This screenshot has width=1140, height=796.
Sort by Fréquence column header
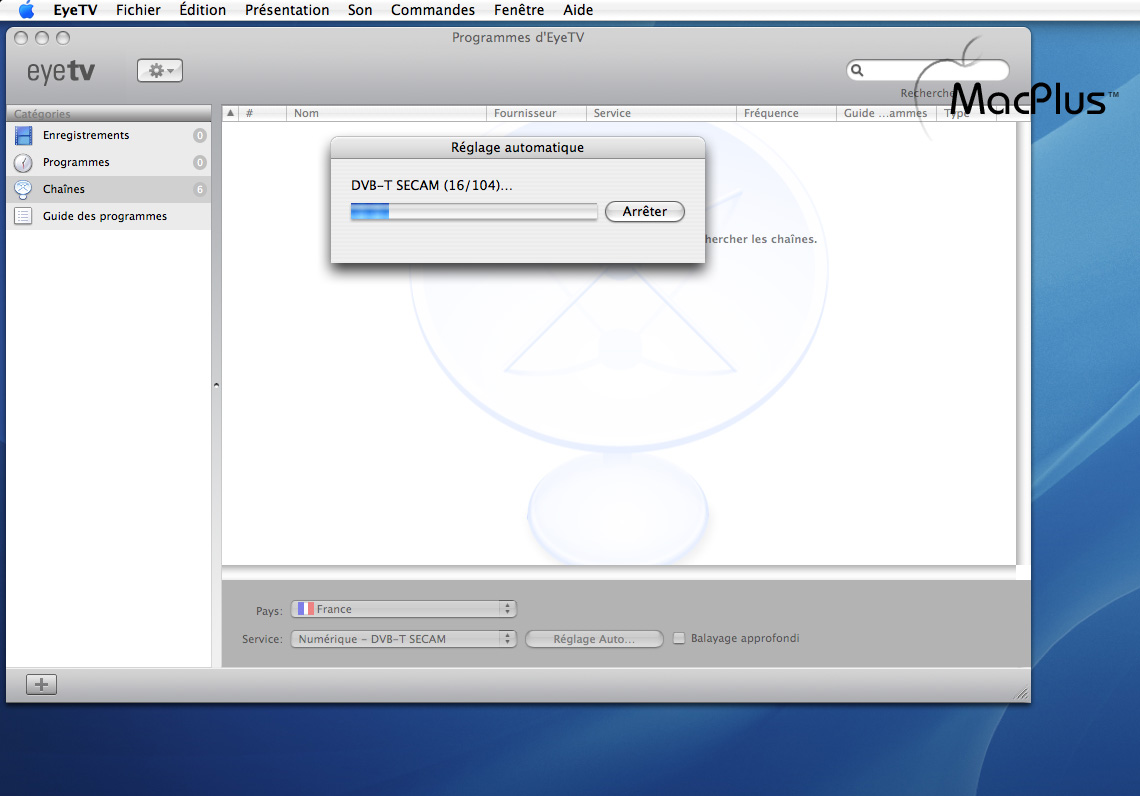click(786, 113)
